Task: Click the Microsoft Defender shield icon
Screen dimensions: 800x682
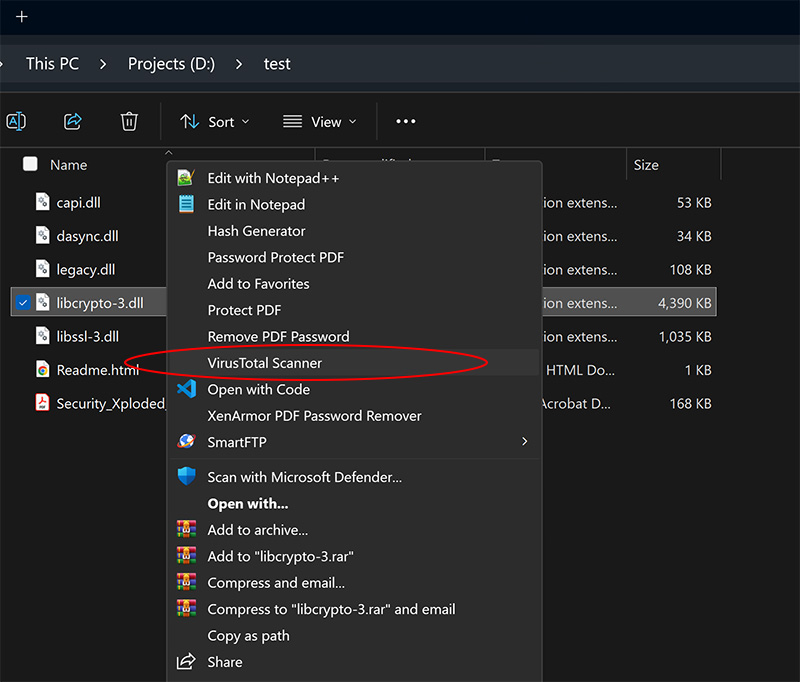Action: 186,477
